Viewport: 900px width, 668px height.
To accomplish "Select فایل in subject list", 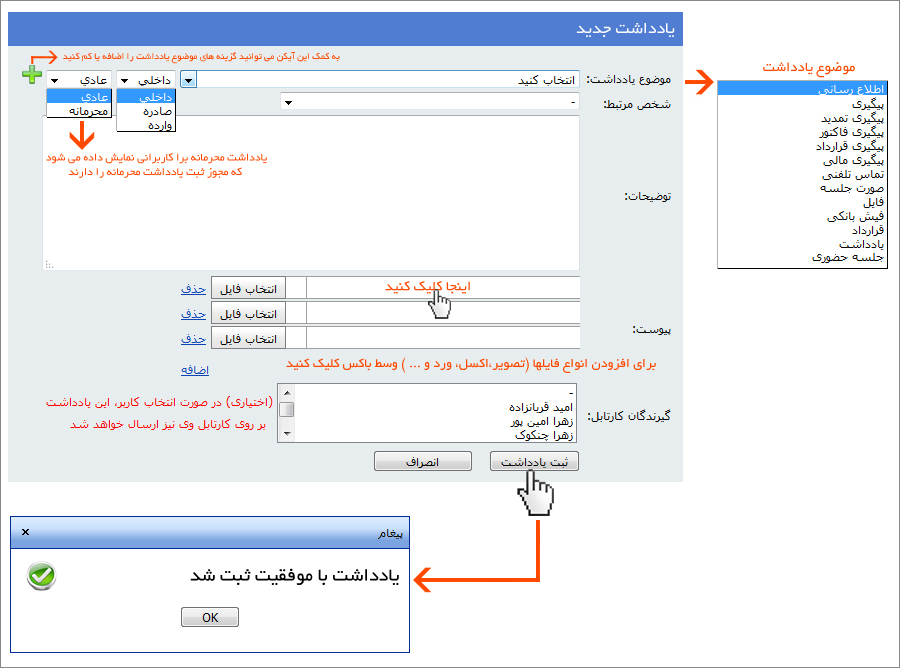I will 802,202.
